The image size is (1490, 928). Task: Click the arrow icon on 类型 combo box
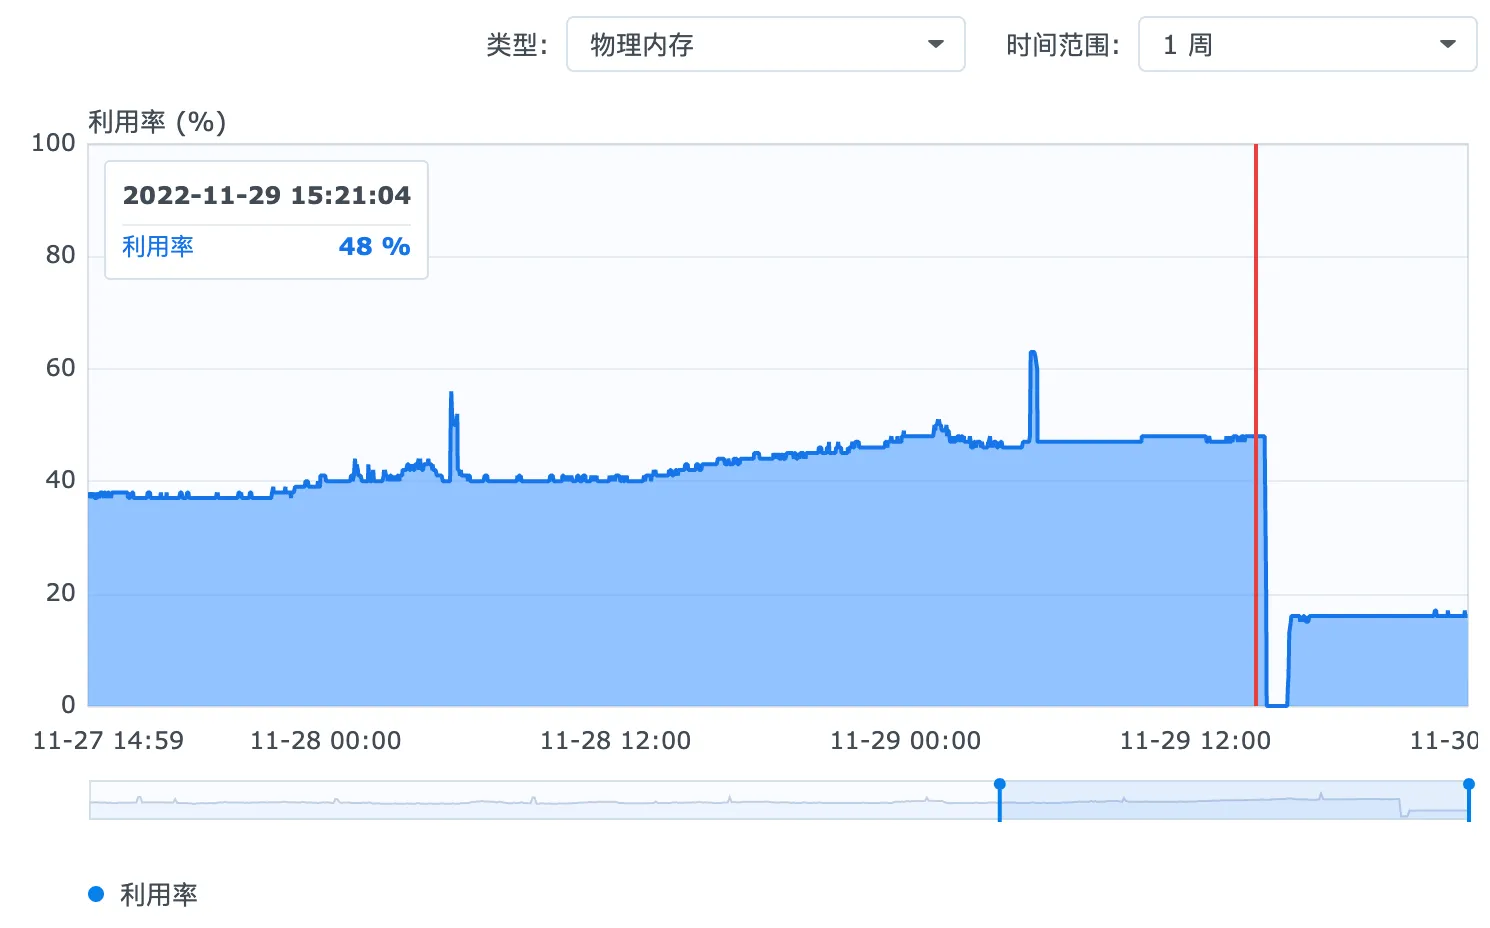935,45
